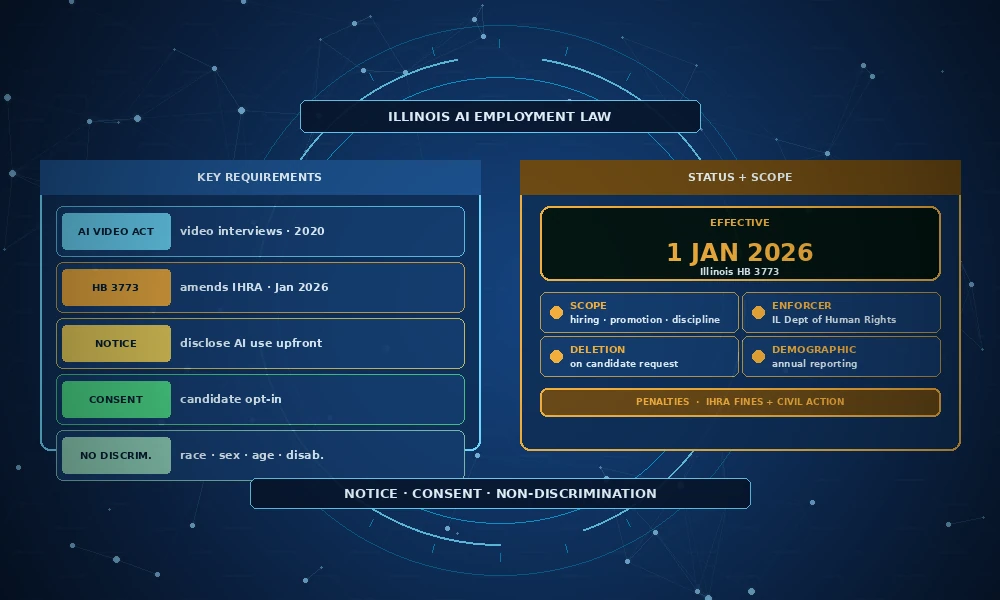Click the Penalties IHRA fines bar

click(740, 402)
